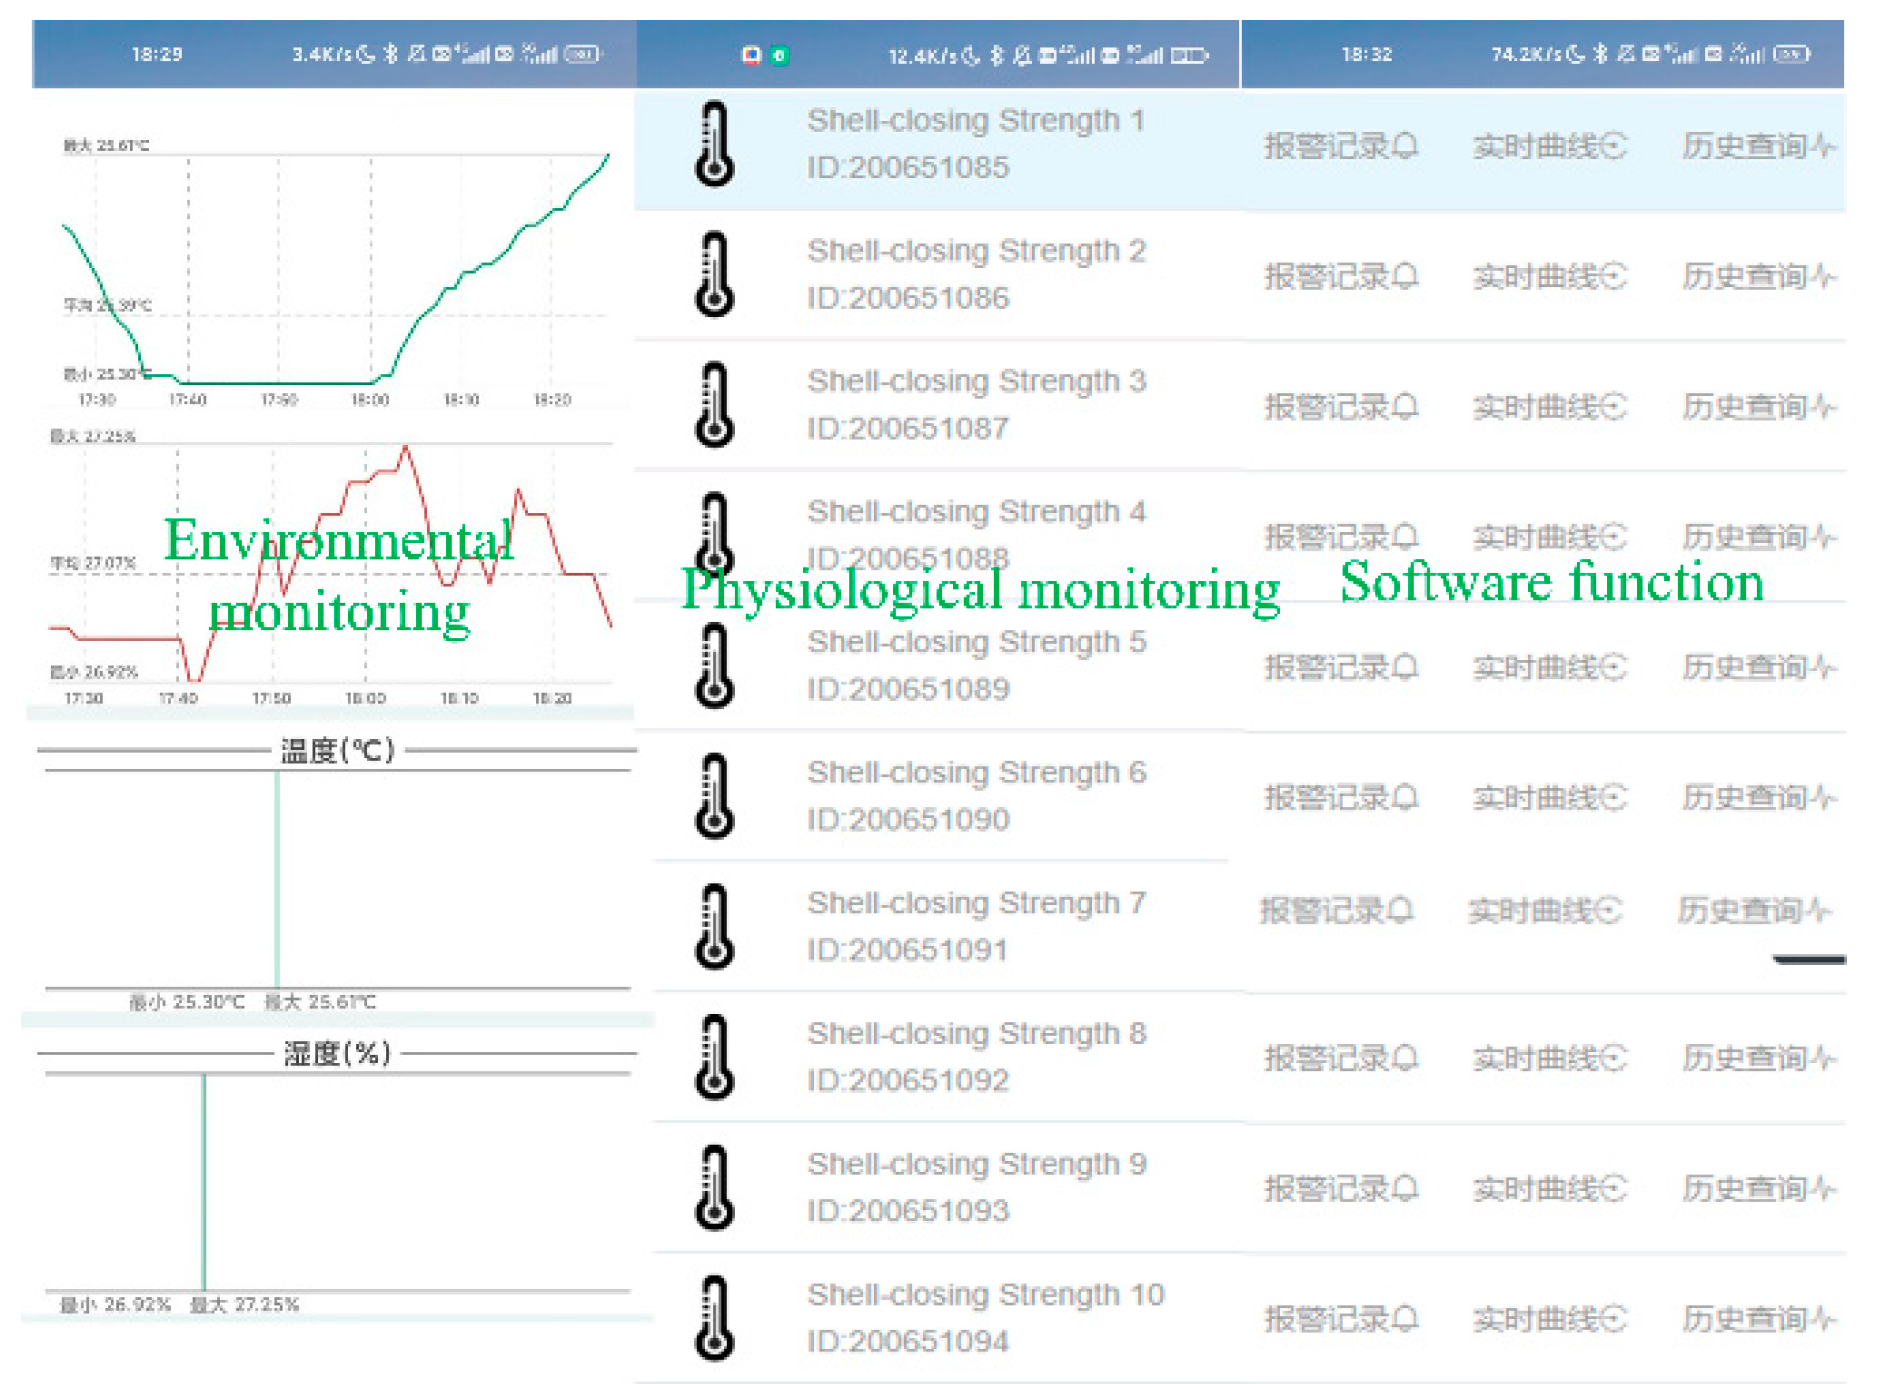Select thermometer icon for Shell-closing Strength 10
The image size is (1881, 1384).
(714, 1317)
